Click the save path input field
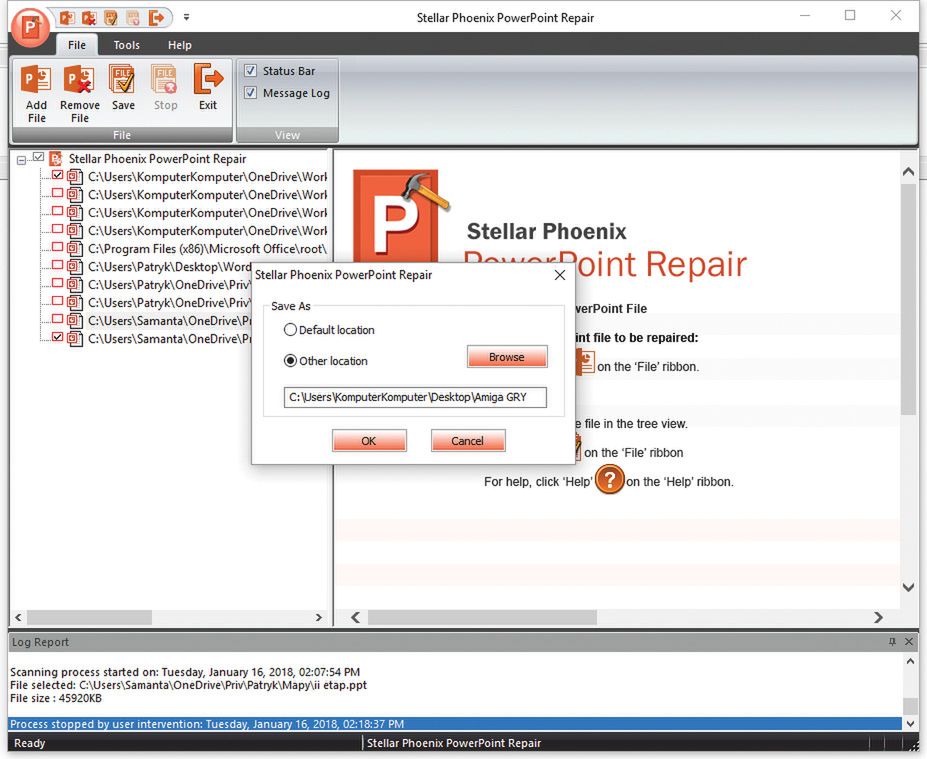This screenshot has width=927, height=759. pos(415,397)
